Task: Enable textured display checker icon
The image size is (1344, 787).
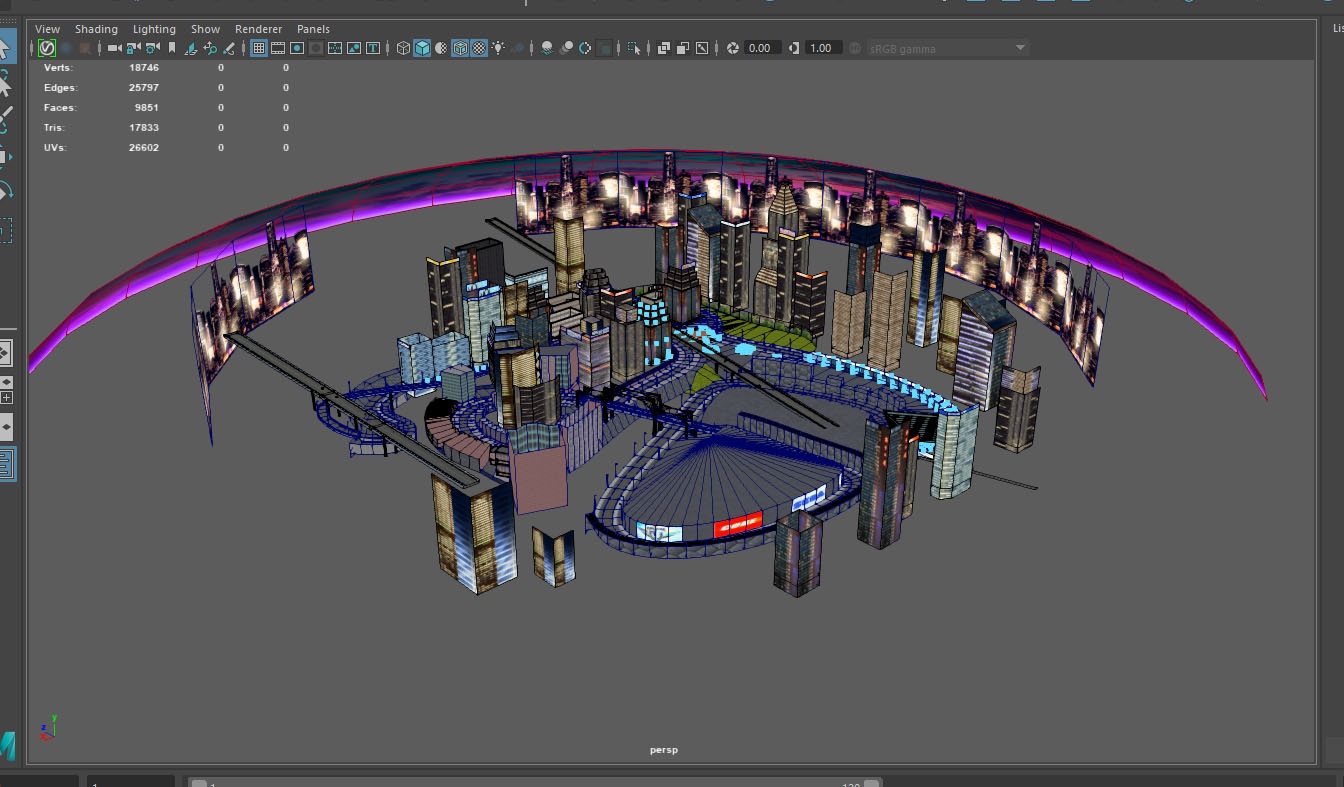Action: point(479,48)
